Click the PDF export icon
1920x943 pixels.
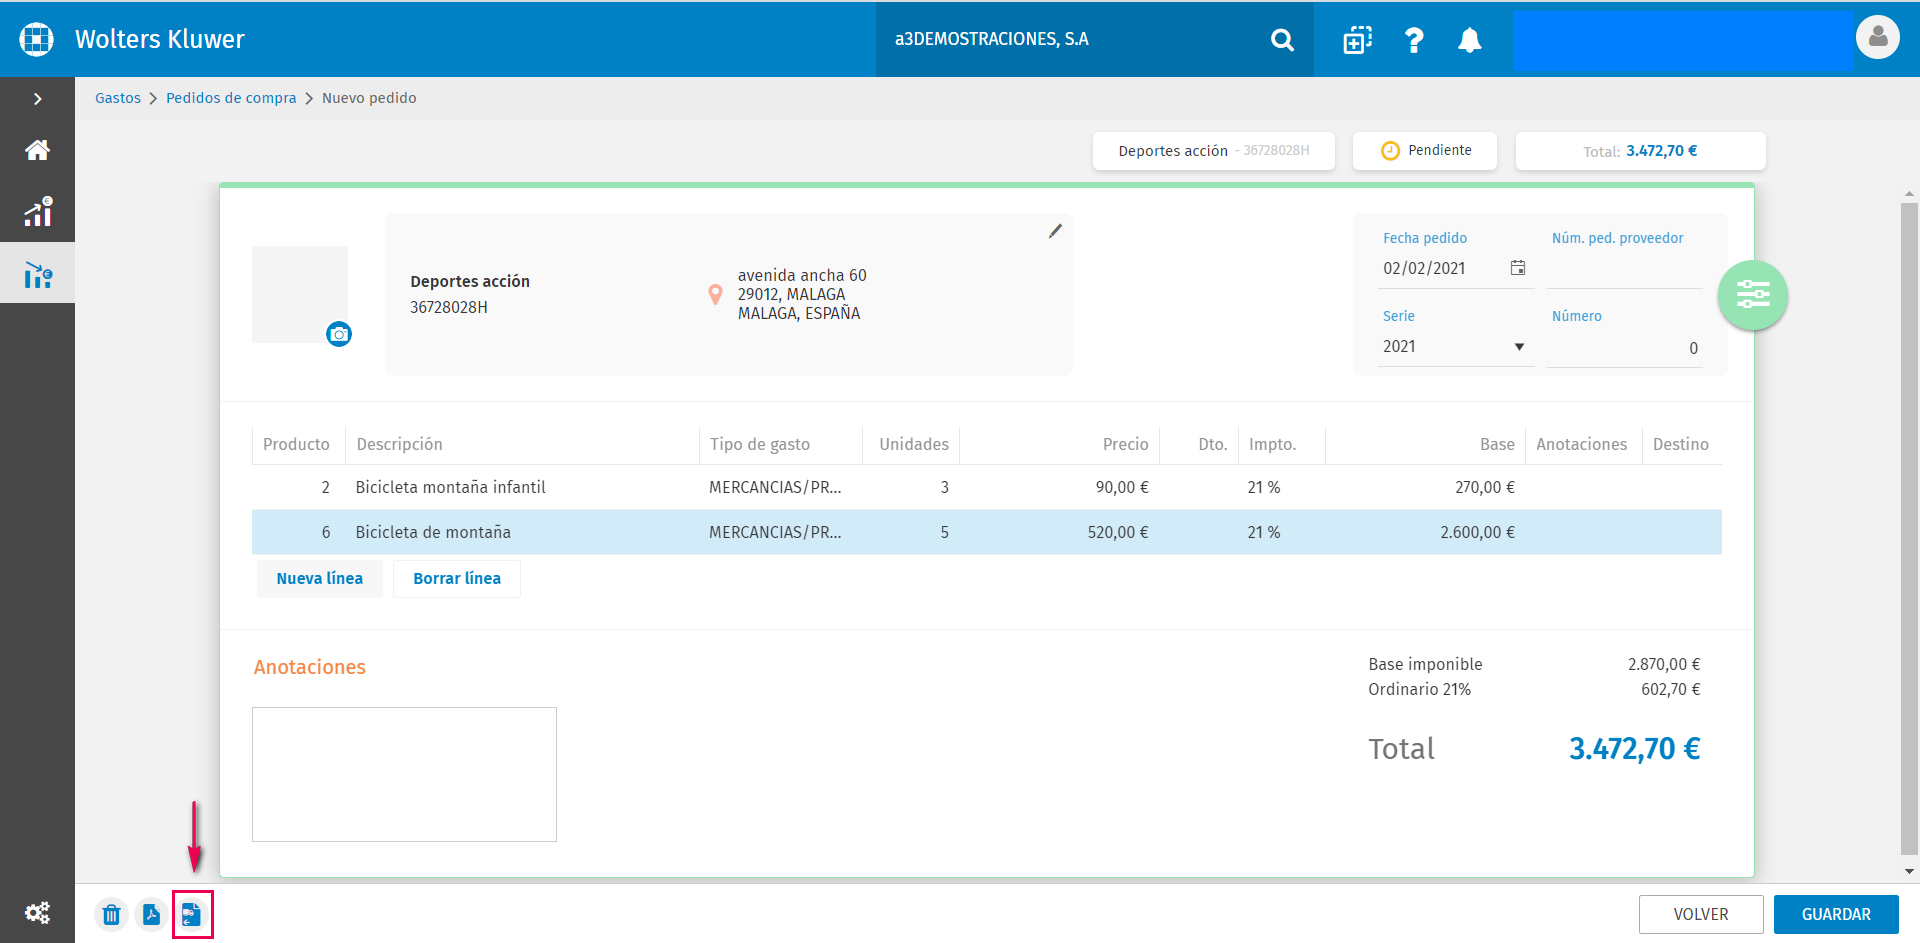click(x=151, y=914)
